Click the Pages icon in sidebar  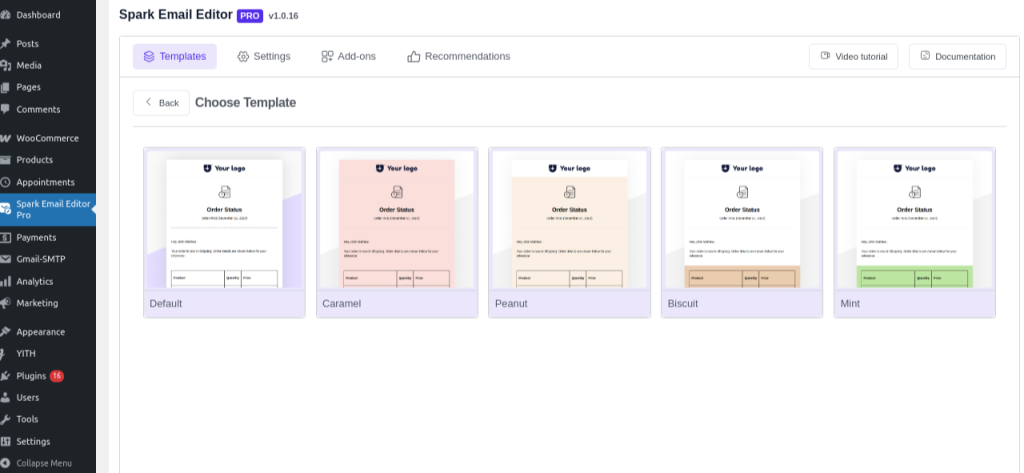coord(5,87)
